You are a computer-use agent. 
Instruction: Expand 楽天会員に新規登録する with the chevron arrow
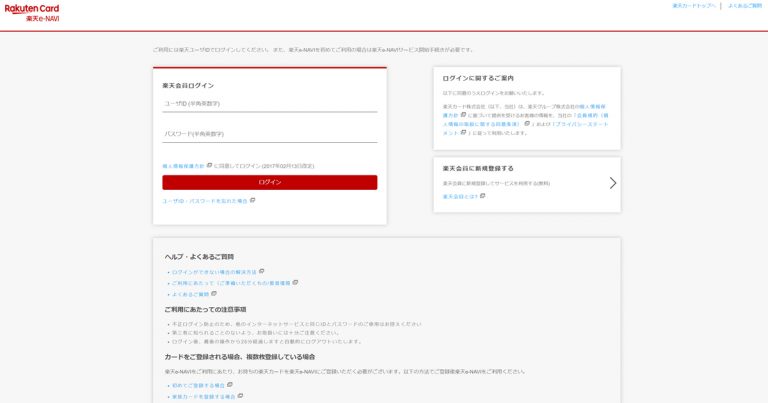(x=612, y=183)
